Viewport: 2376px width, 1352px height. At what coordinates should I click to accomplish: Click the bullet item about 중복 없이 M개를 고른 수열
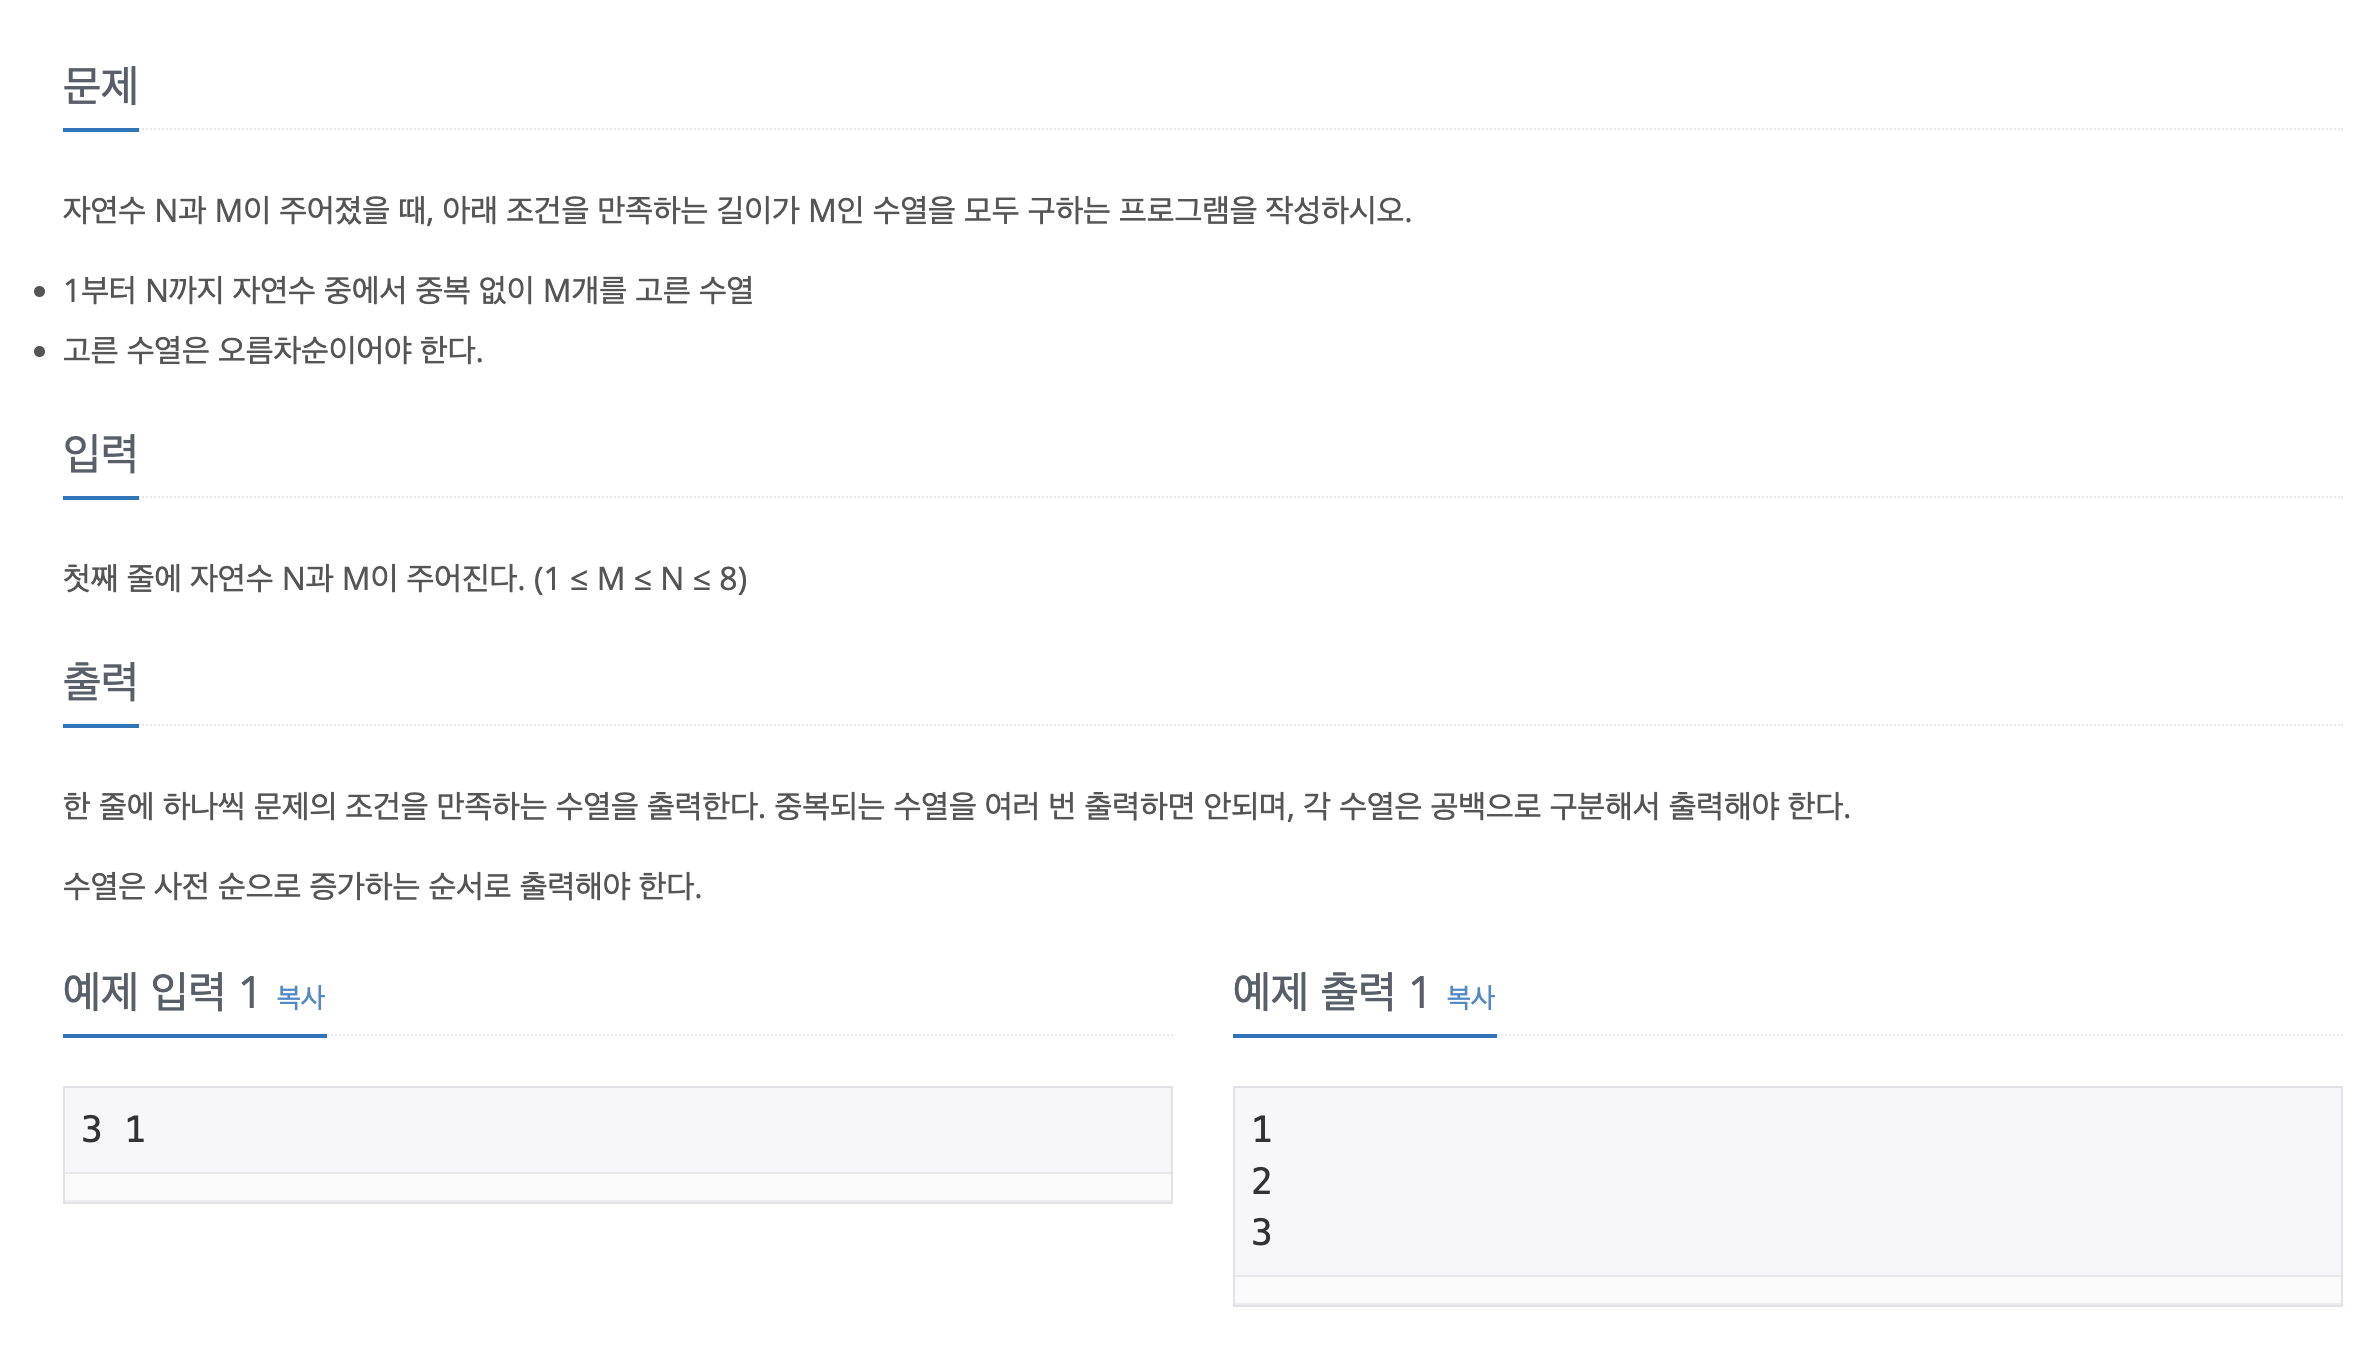pos(408,291)
